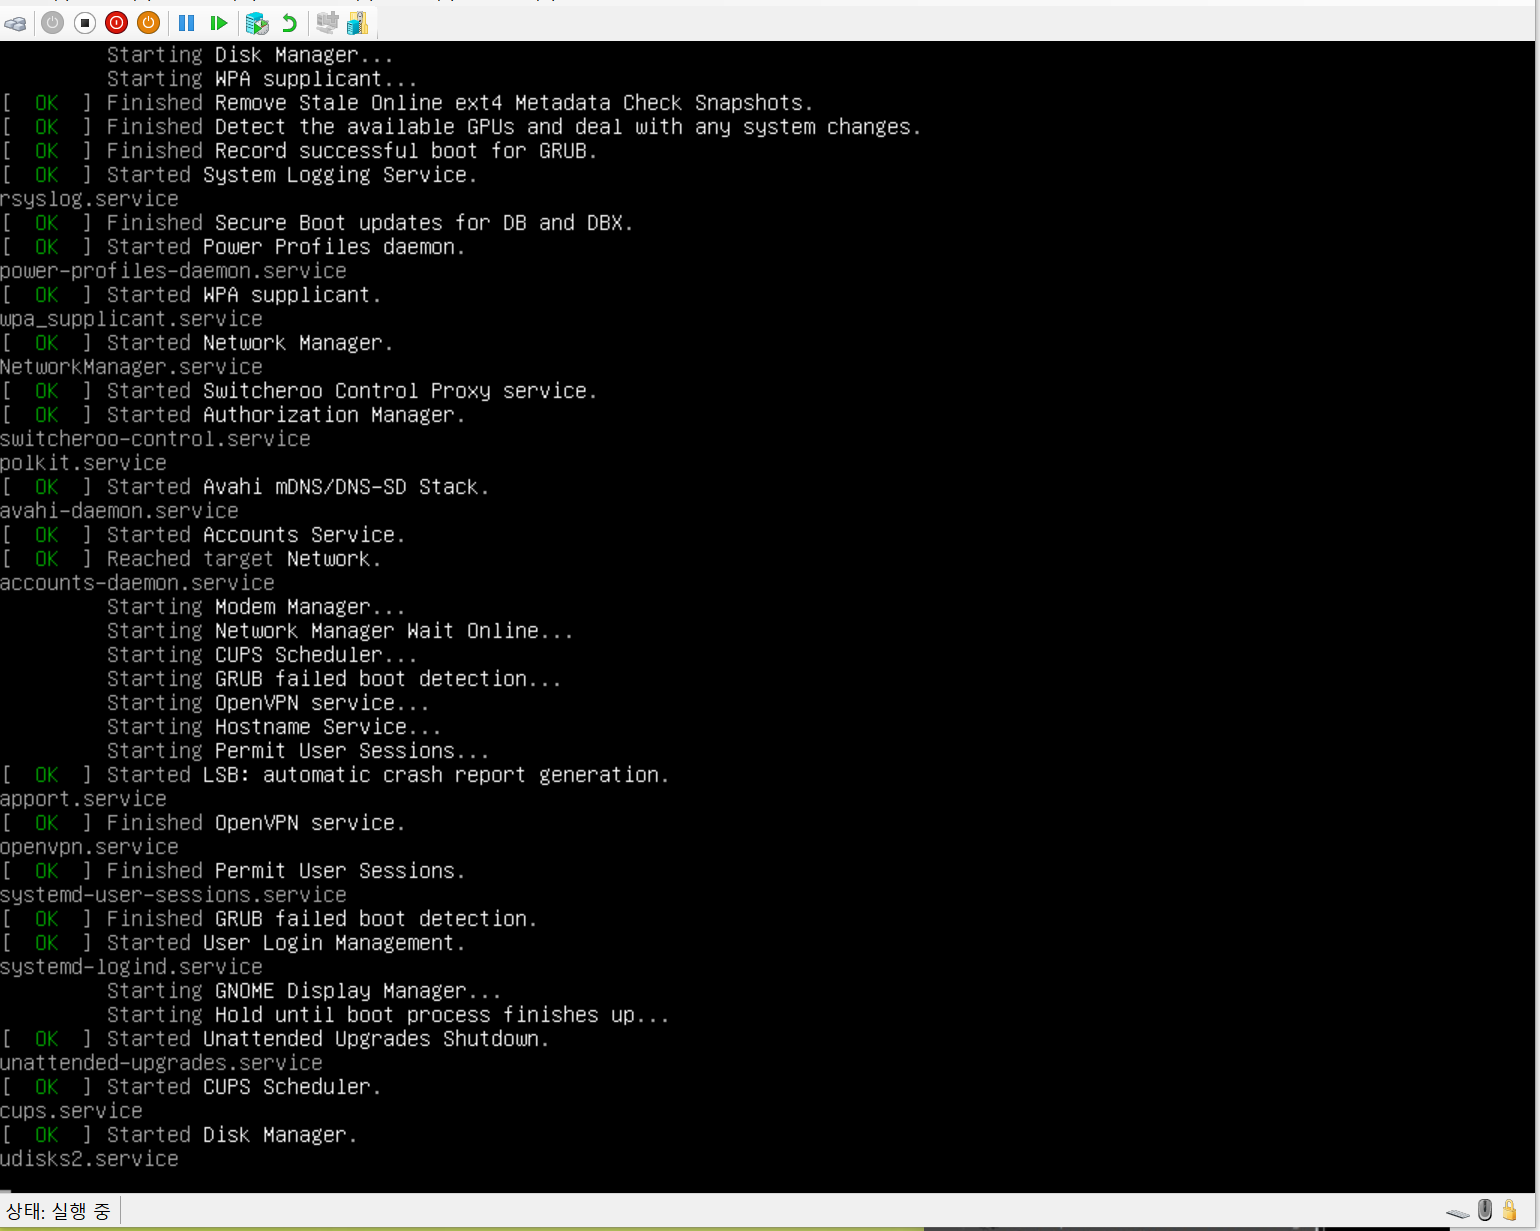Click the udisks2.service console line
The image size is (1540, 1231).
(x=89, y=1159)
